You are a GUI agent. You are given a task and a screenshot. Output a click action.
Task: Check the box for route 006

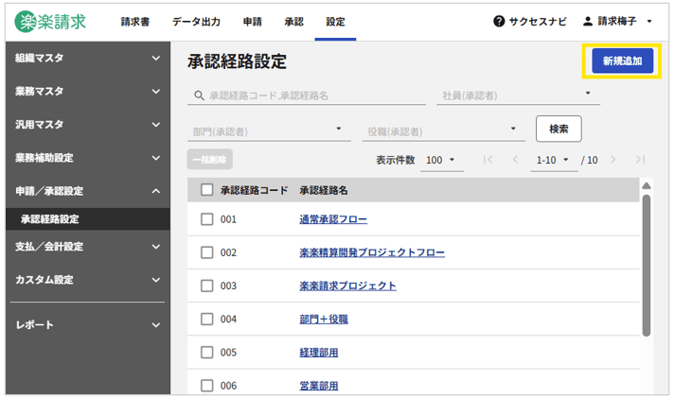pyautogui.click(x=207, y=386)
